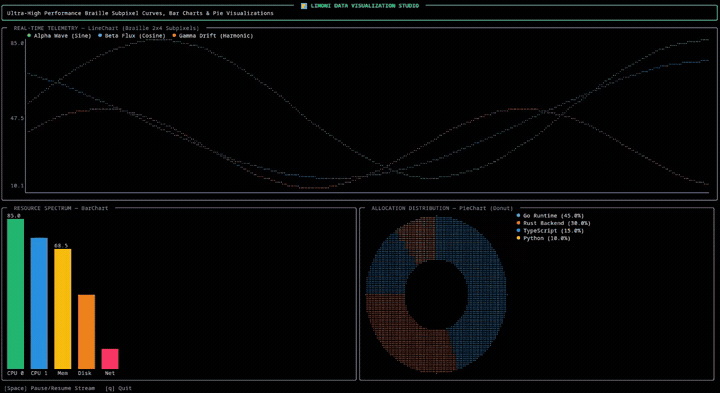Select the Python legend dot
Viewport: 720px width, 393px height.
[519, 238]
